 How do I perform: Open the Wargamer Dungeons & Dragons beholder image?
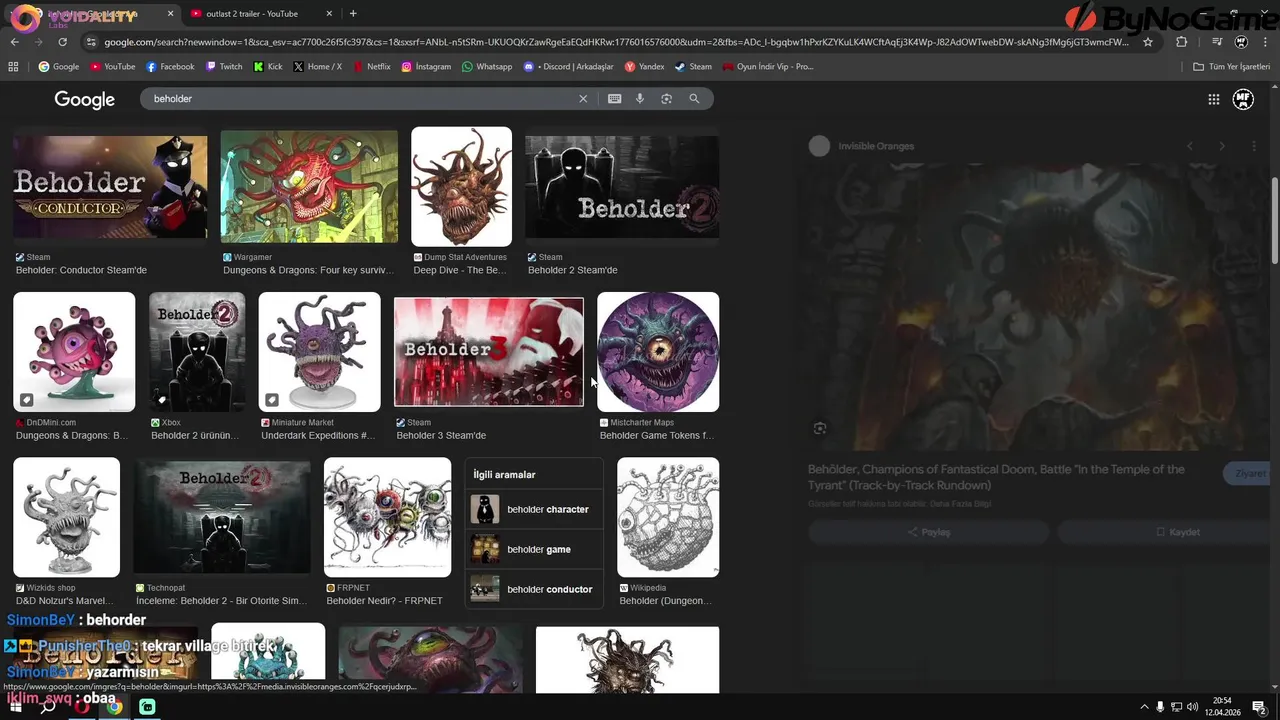(x=309, y=187)
